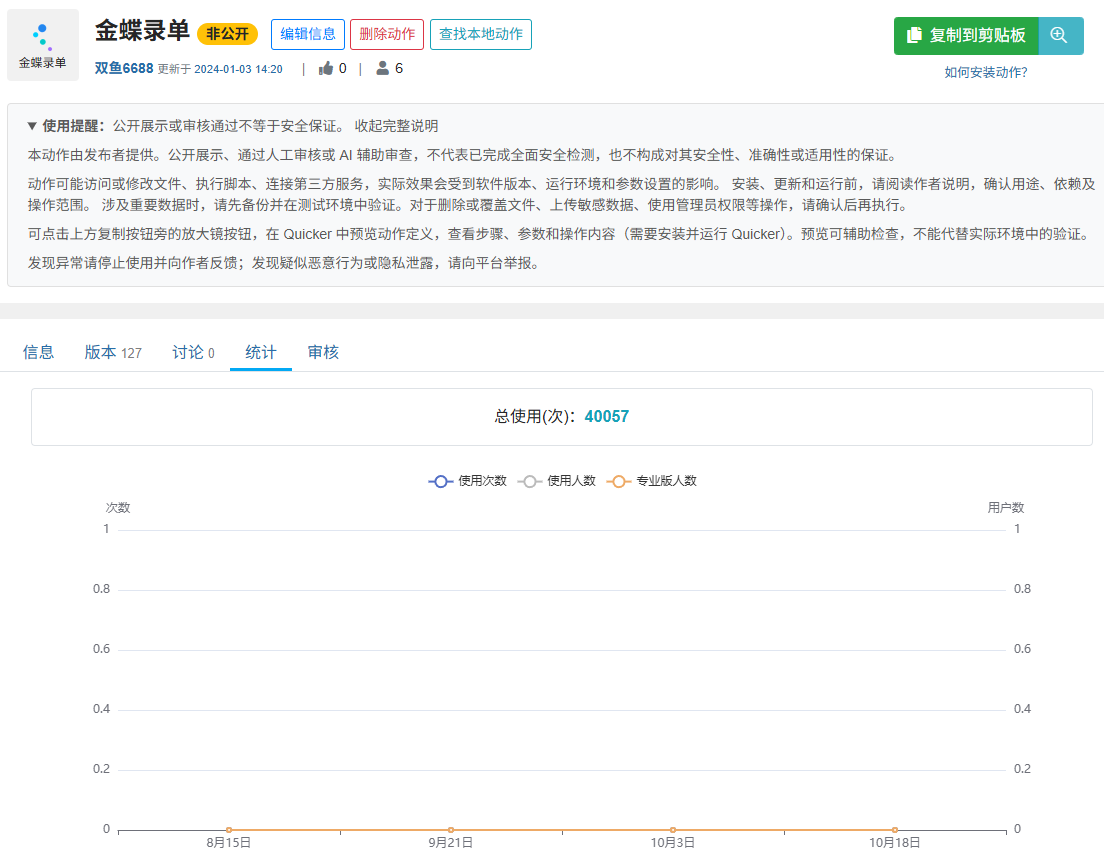Select the 统计 tab
The width and height of the screenshot is (1104, 860).
coord(261,352)
